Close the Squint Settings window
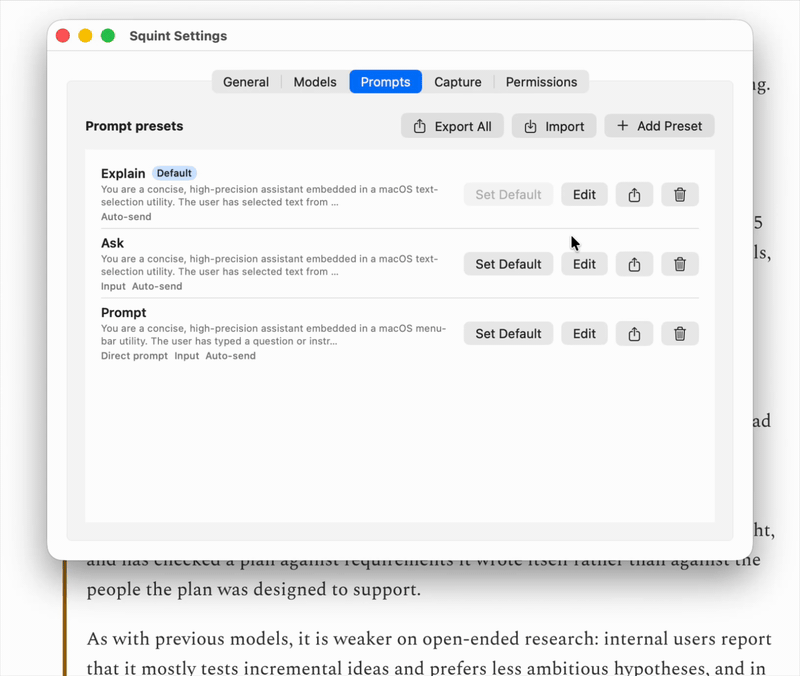The image size is (800, 676). click(63, 36)
